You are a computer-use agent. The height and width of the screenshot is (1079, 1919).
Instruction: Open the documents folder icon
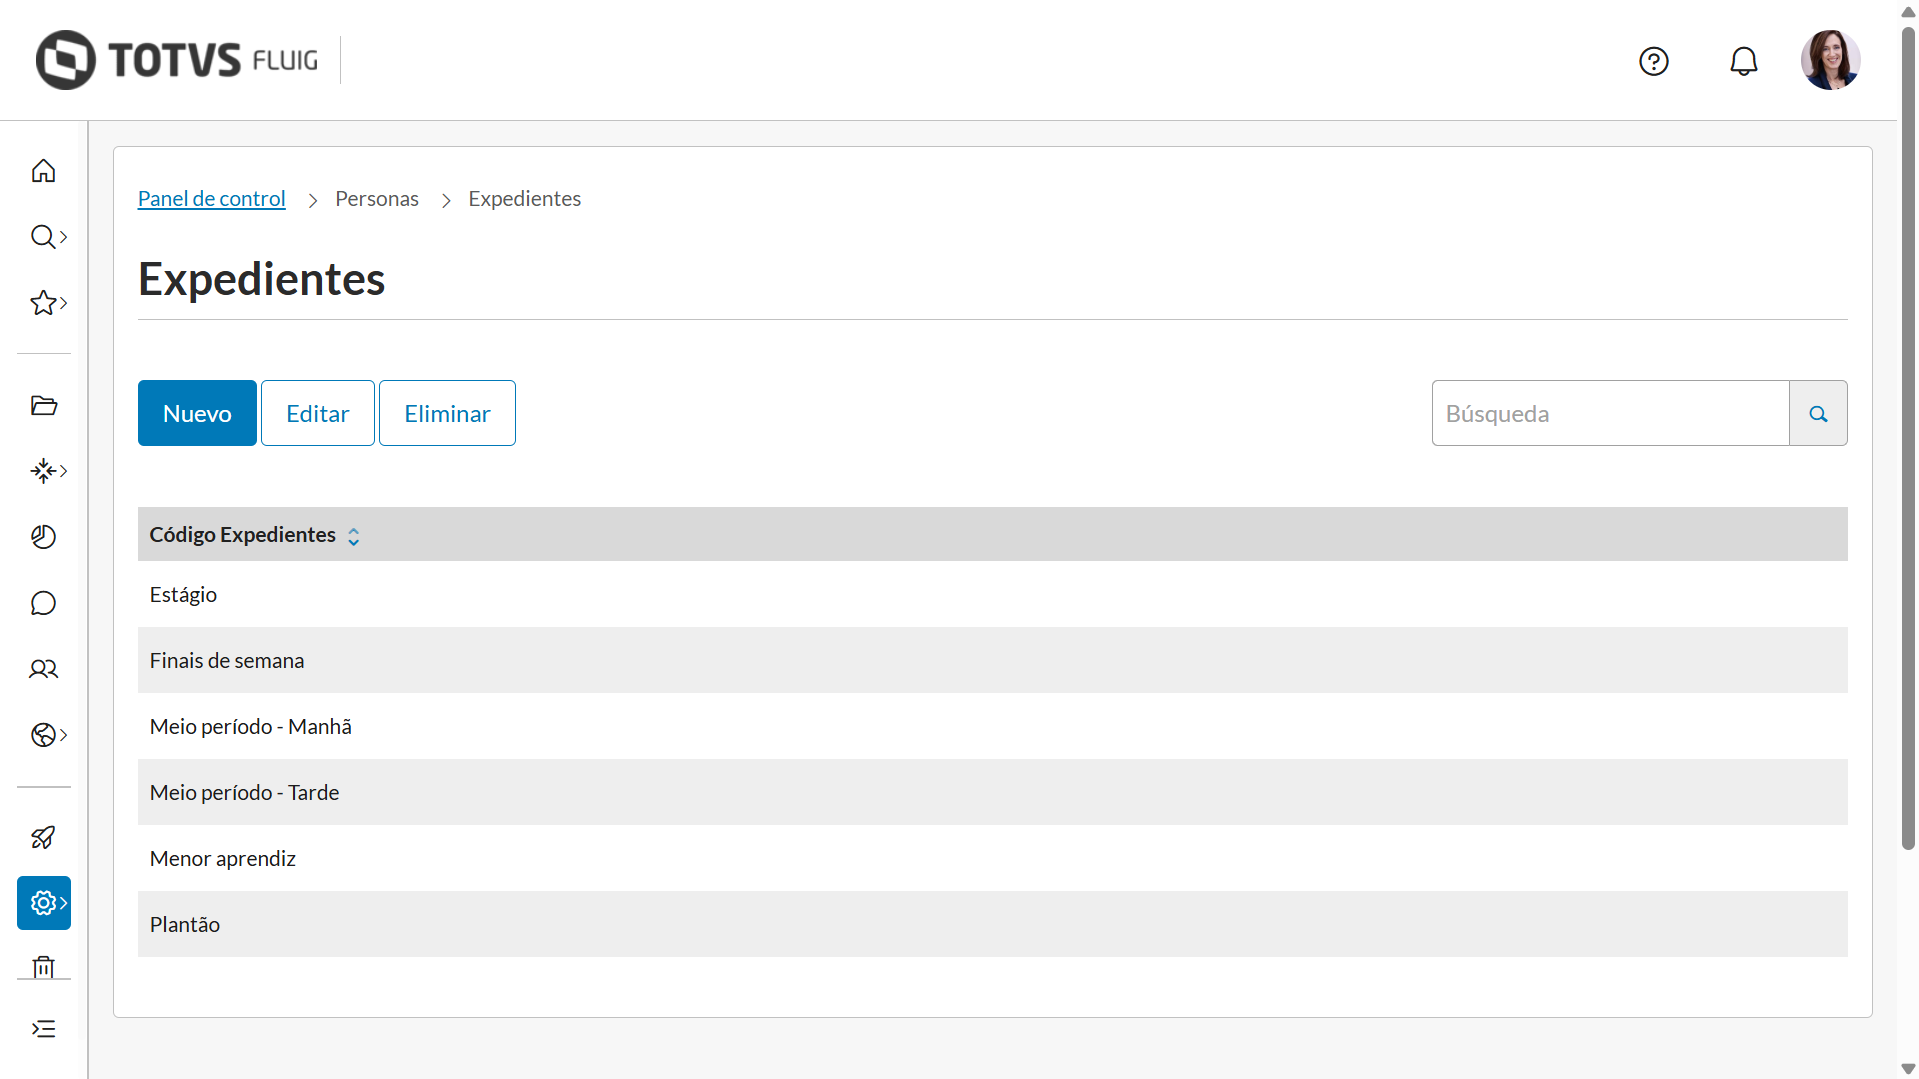point(43,405)
